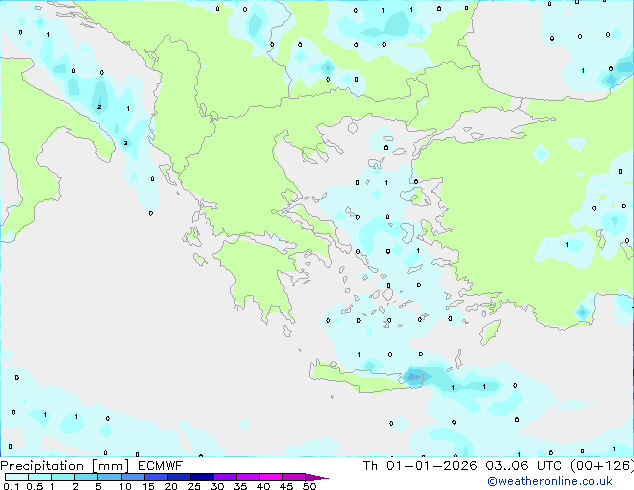Viewport: 634px width, 490px height.
Task: Click the "(00+126)" forecast offset text
Action: pos(602,466)
